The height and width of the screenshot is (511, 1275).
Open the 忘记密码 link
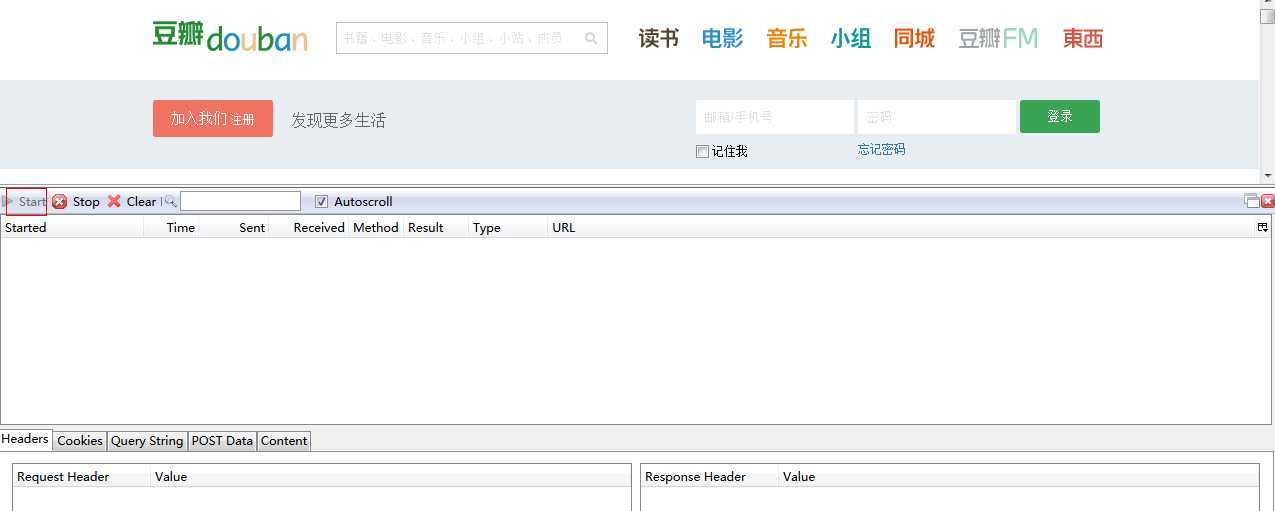[881, 149]
